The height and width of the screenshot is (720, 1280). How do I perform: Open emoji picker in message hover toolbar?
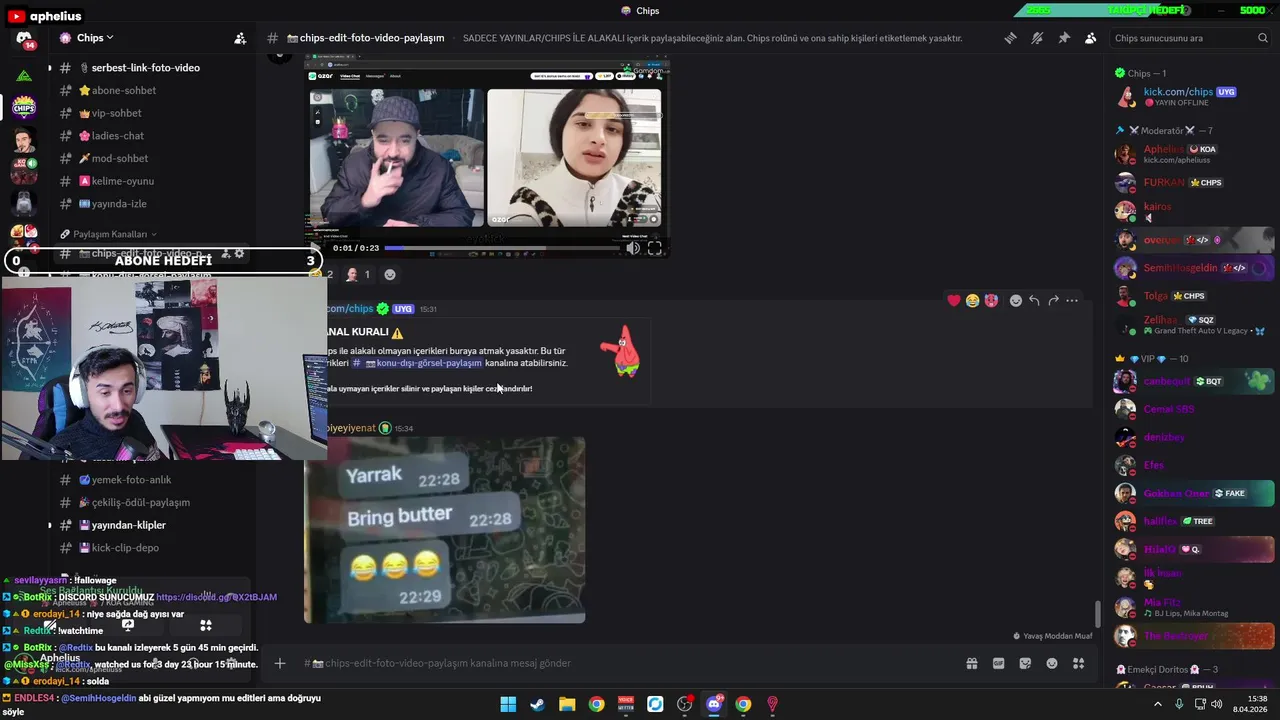[1015, 300]
